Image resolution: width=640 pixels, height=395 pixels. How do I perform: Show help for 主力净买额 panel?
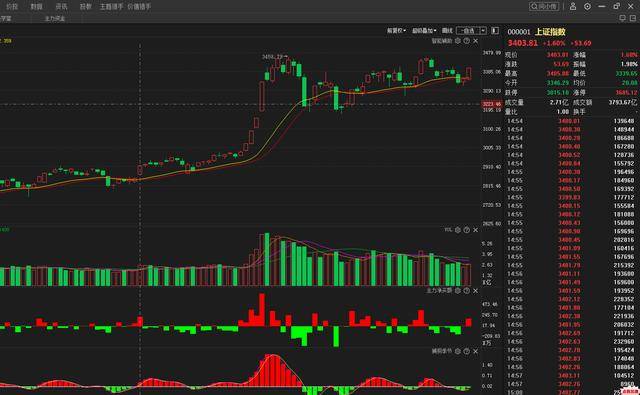click(467, 291)
